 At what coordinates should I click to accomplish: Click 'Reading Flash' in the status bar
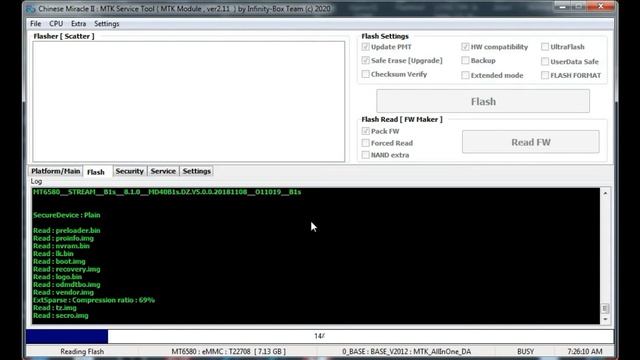[82, 351]
